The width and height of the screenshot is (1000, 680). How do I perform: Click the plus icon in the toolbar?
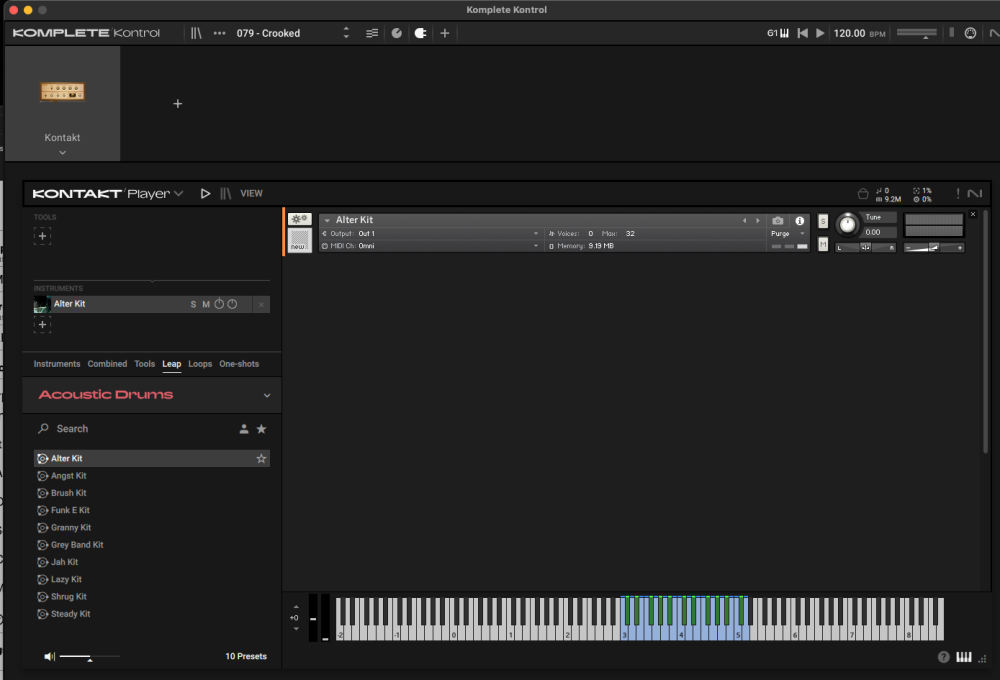pos(445,33)
